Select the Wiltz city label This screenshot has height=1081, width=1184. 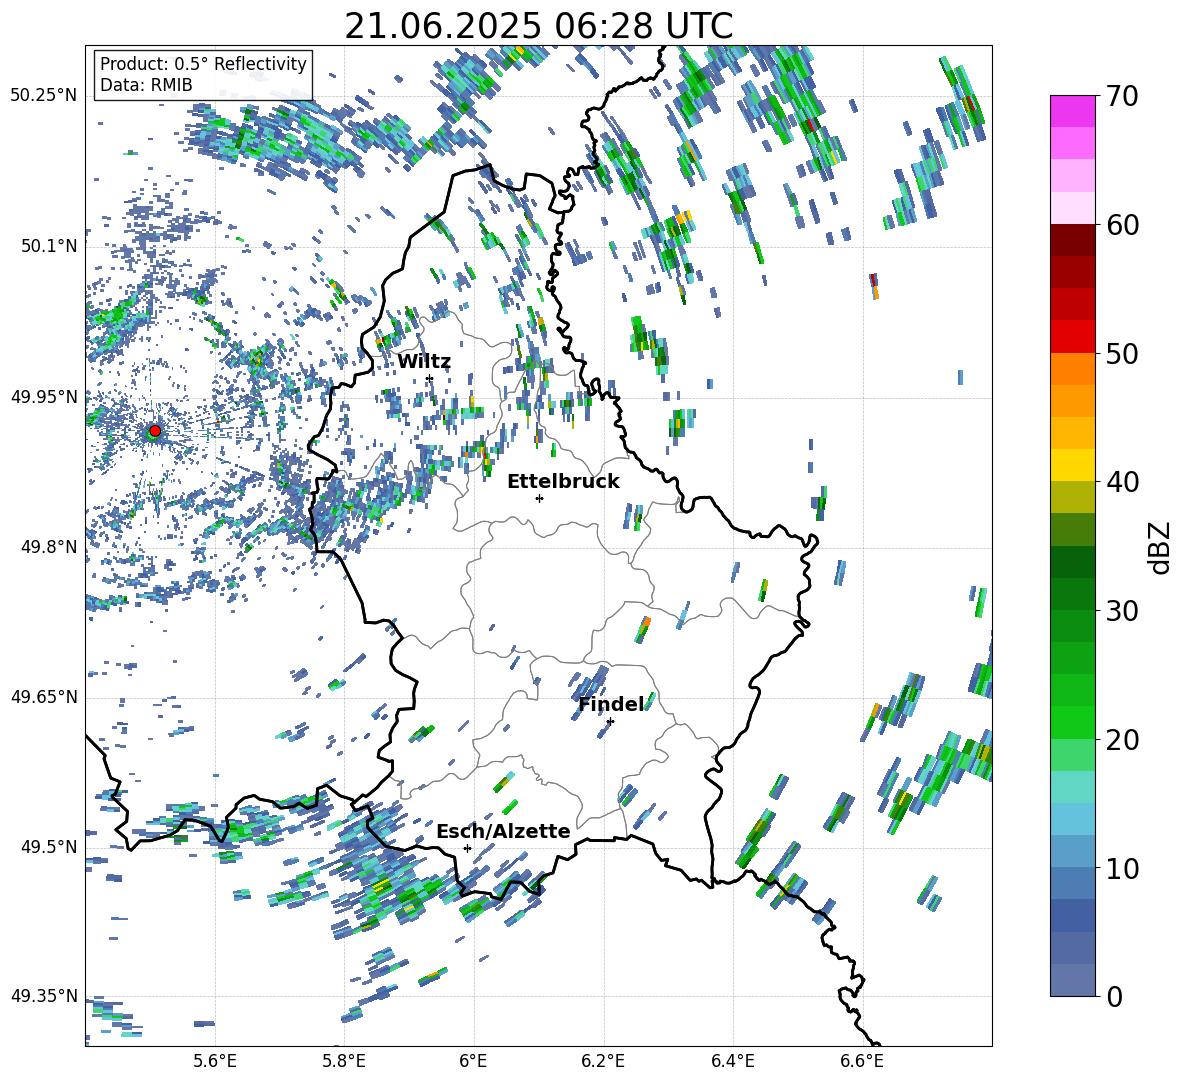424,362
